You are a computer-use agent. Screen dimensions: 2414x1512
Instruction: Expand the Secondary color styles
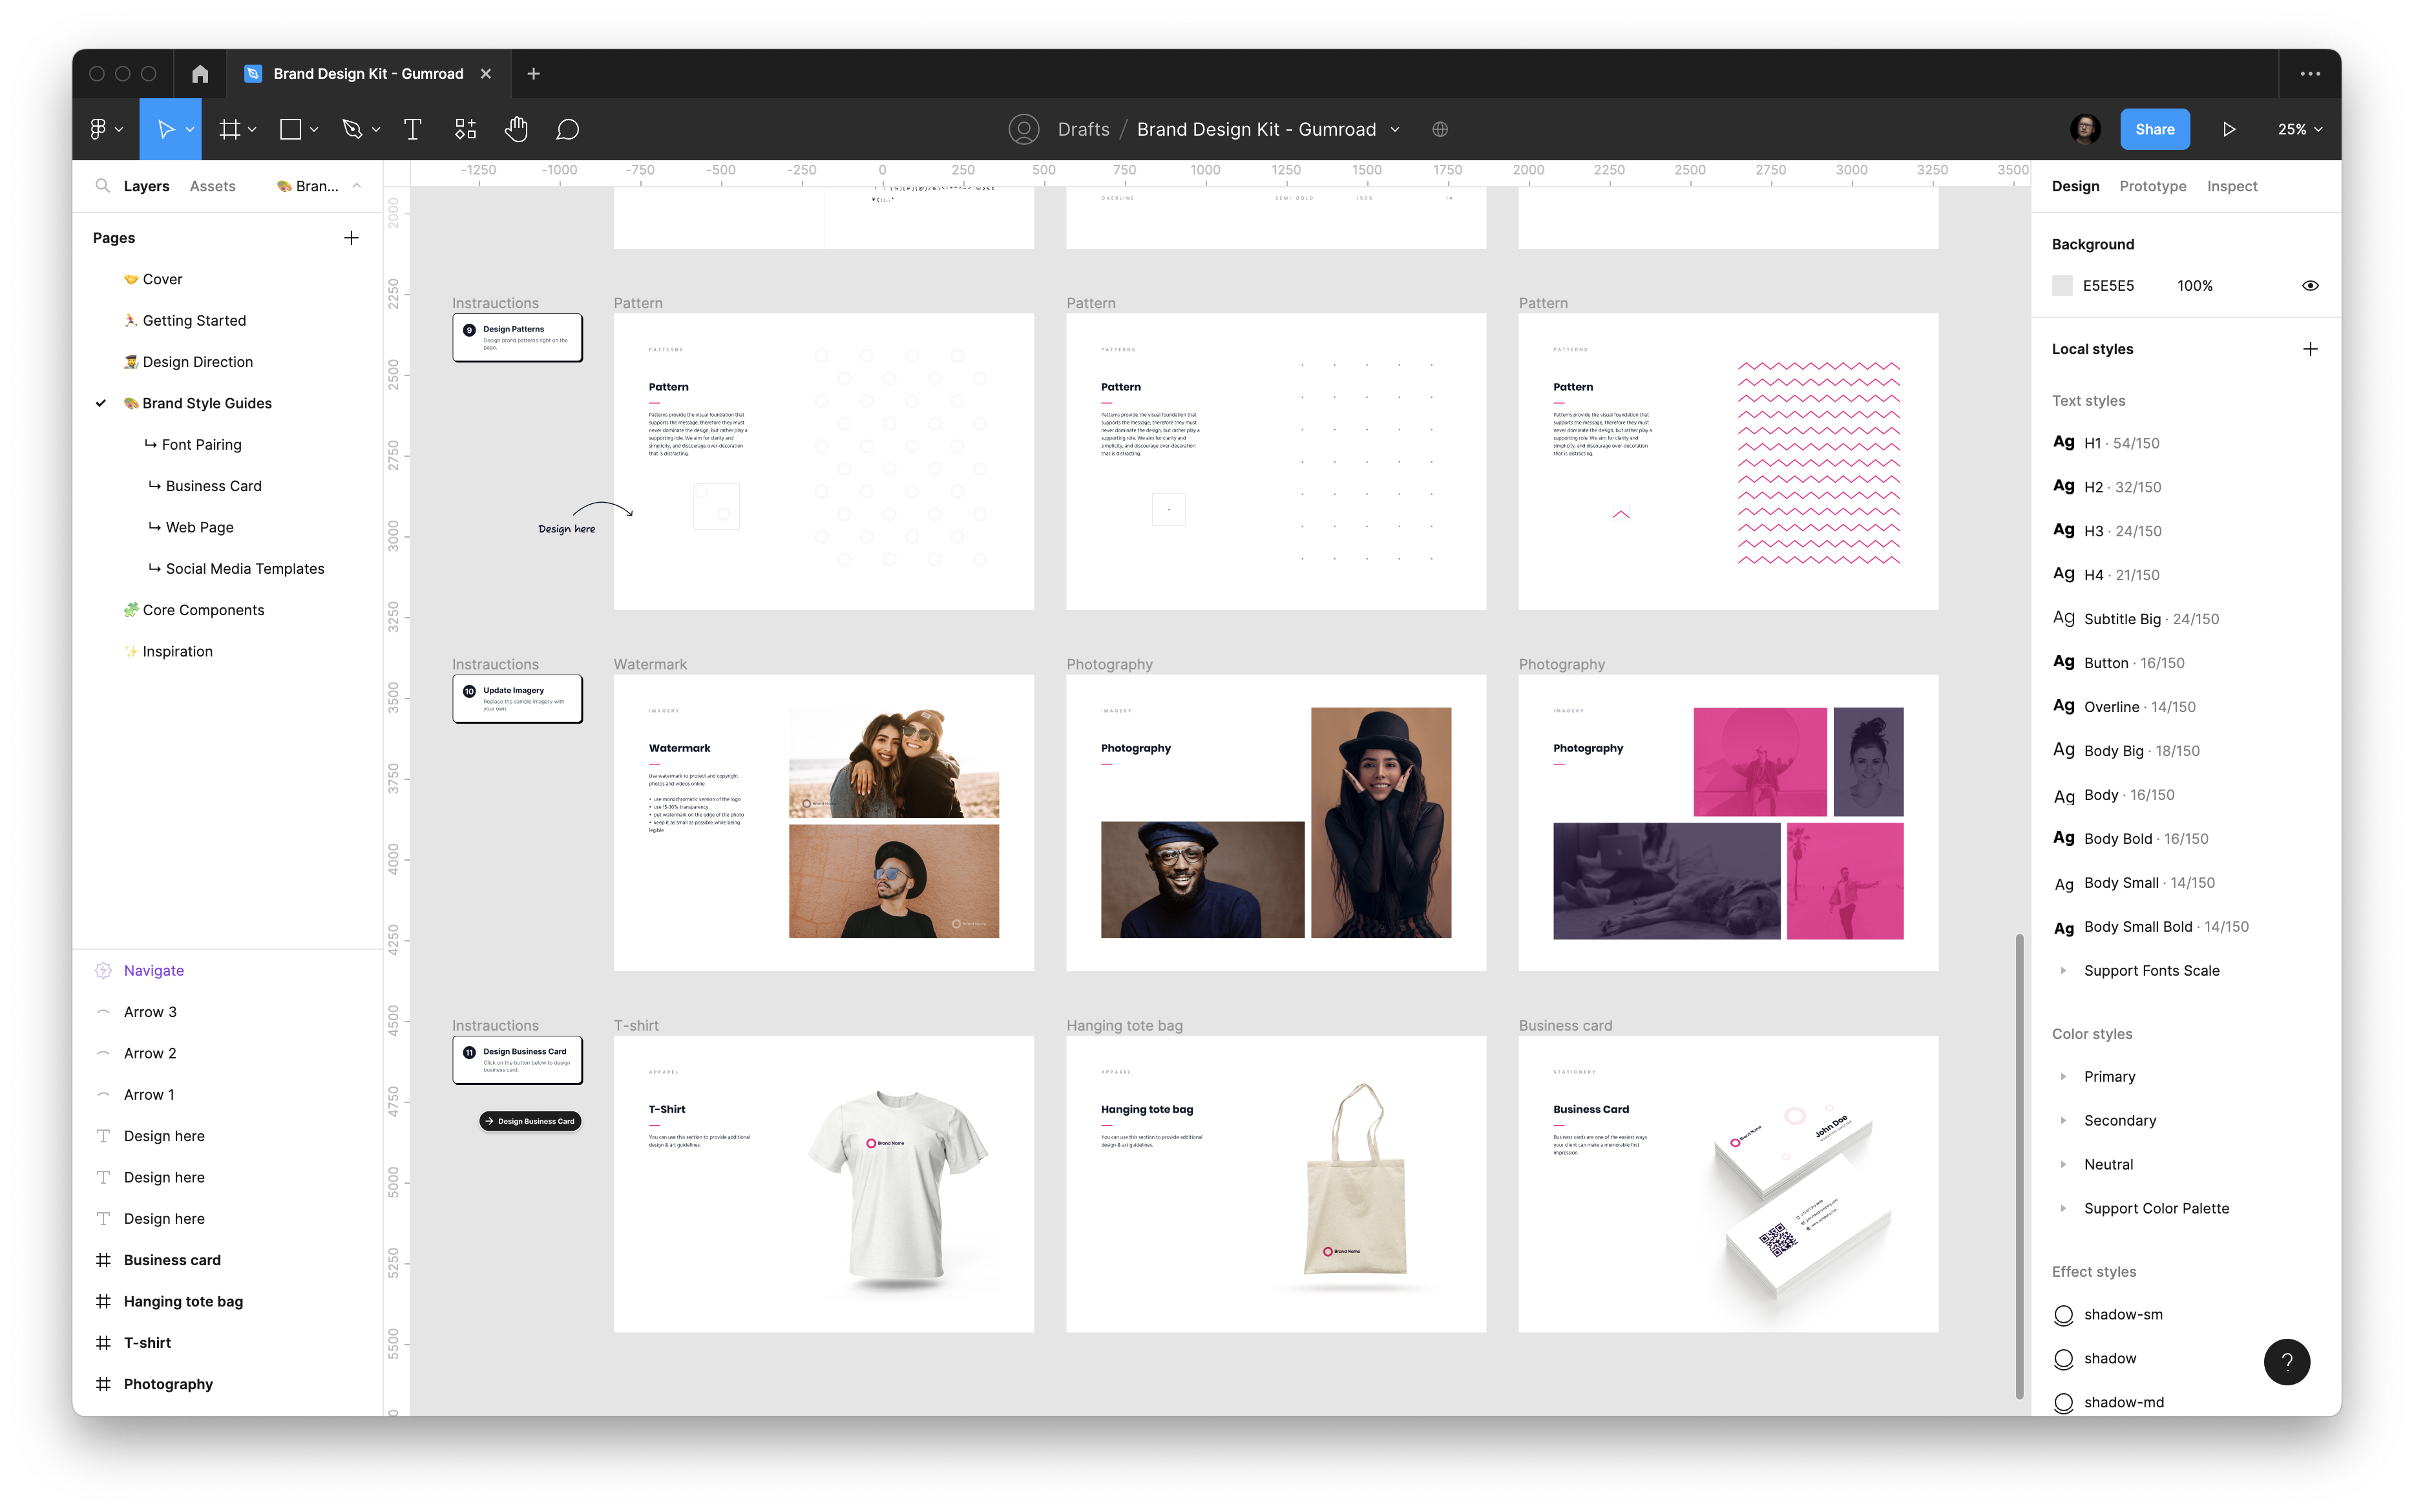tap(2063, 1121)
